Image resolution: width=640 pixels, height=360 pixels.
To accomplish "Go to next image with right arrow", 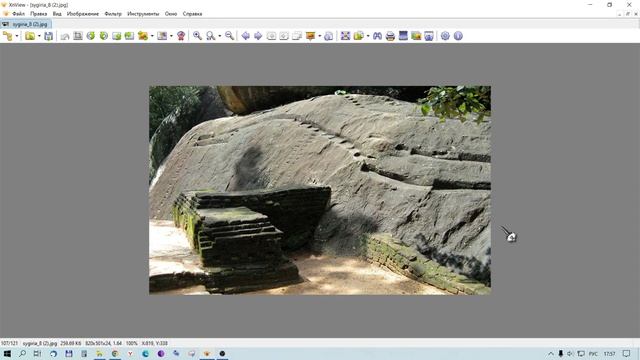I will (x=258, y=36).
